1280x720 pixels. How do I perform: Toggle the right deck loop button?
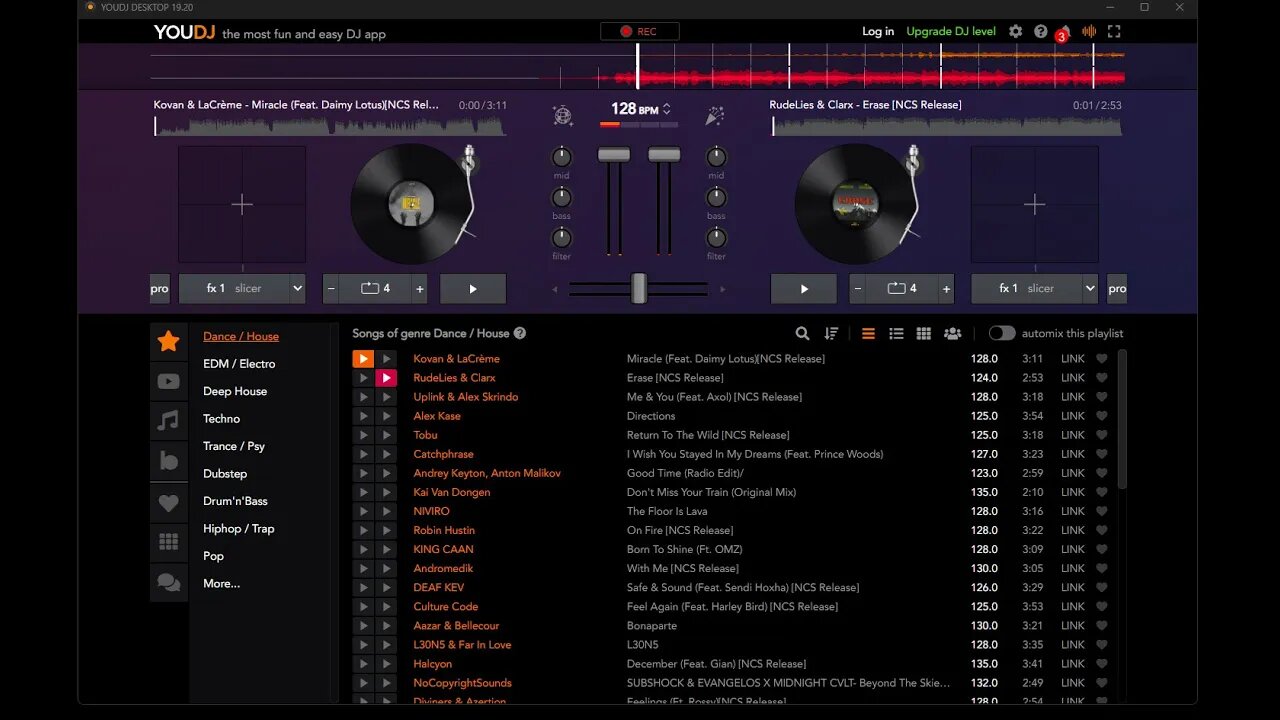[902, 289]
